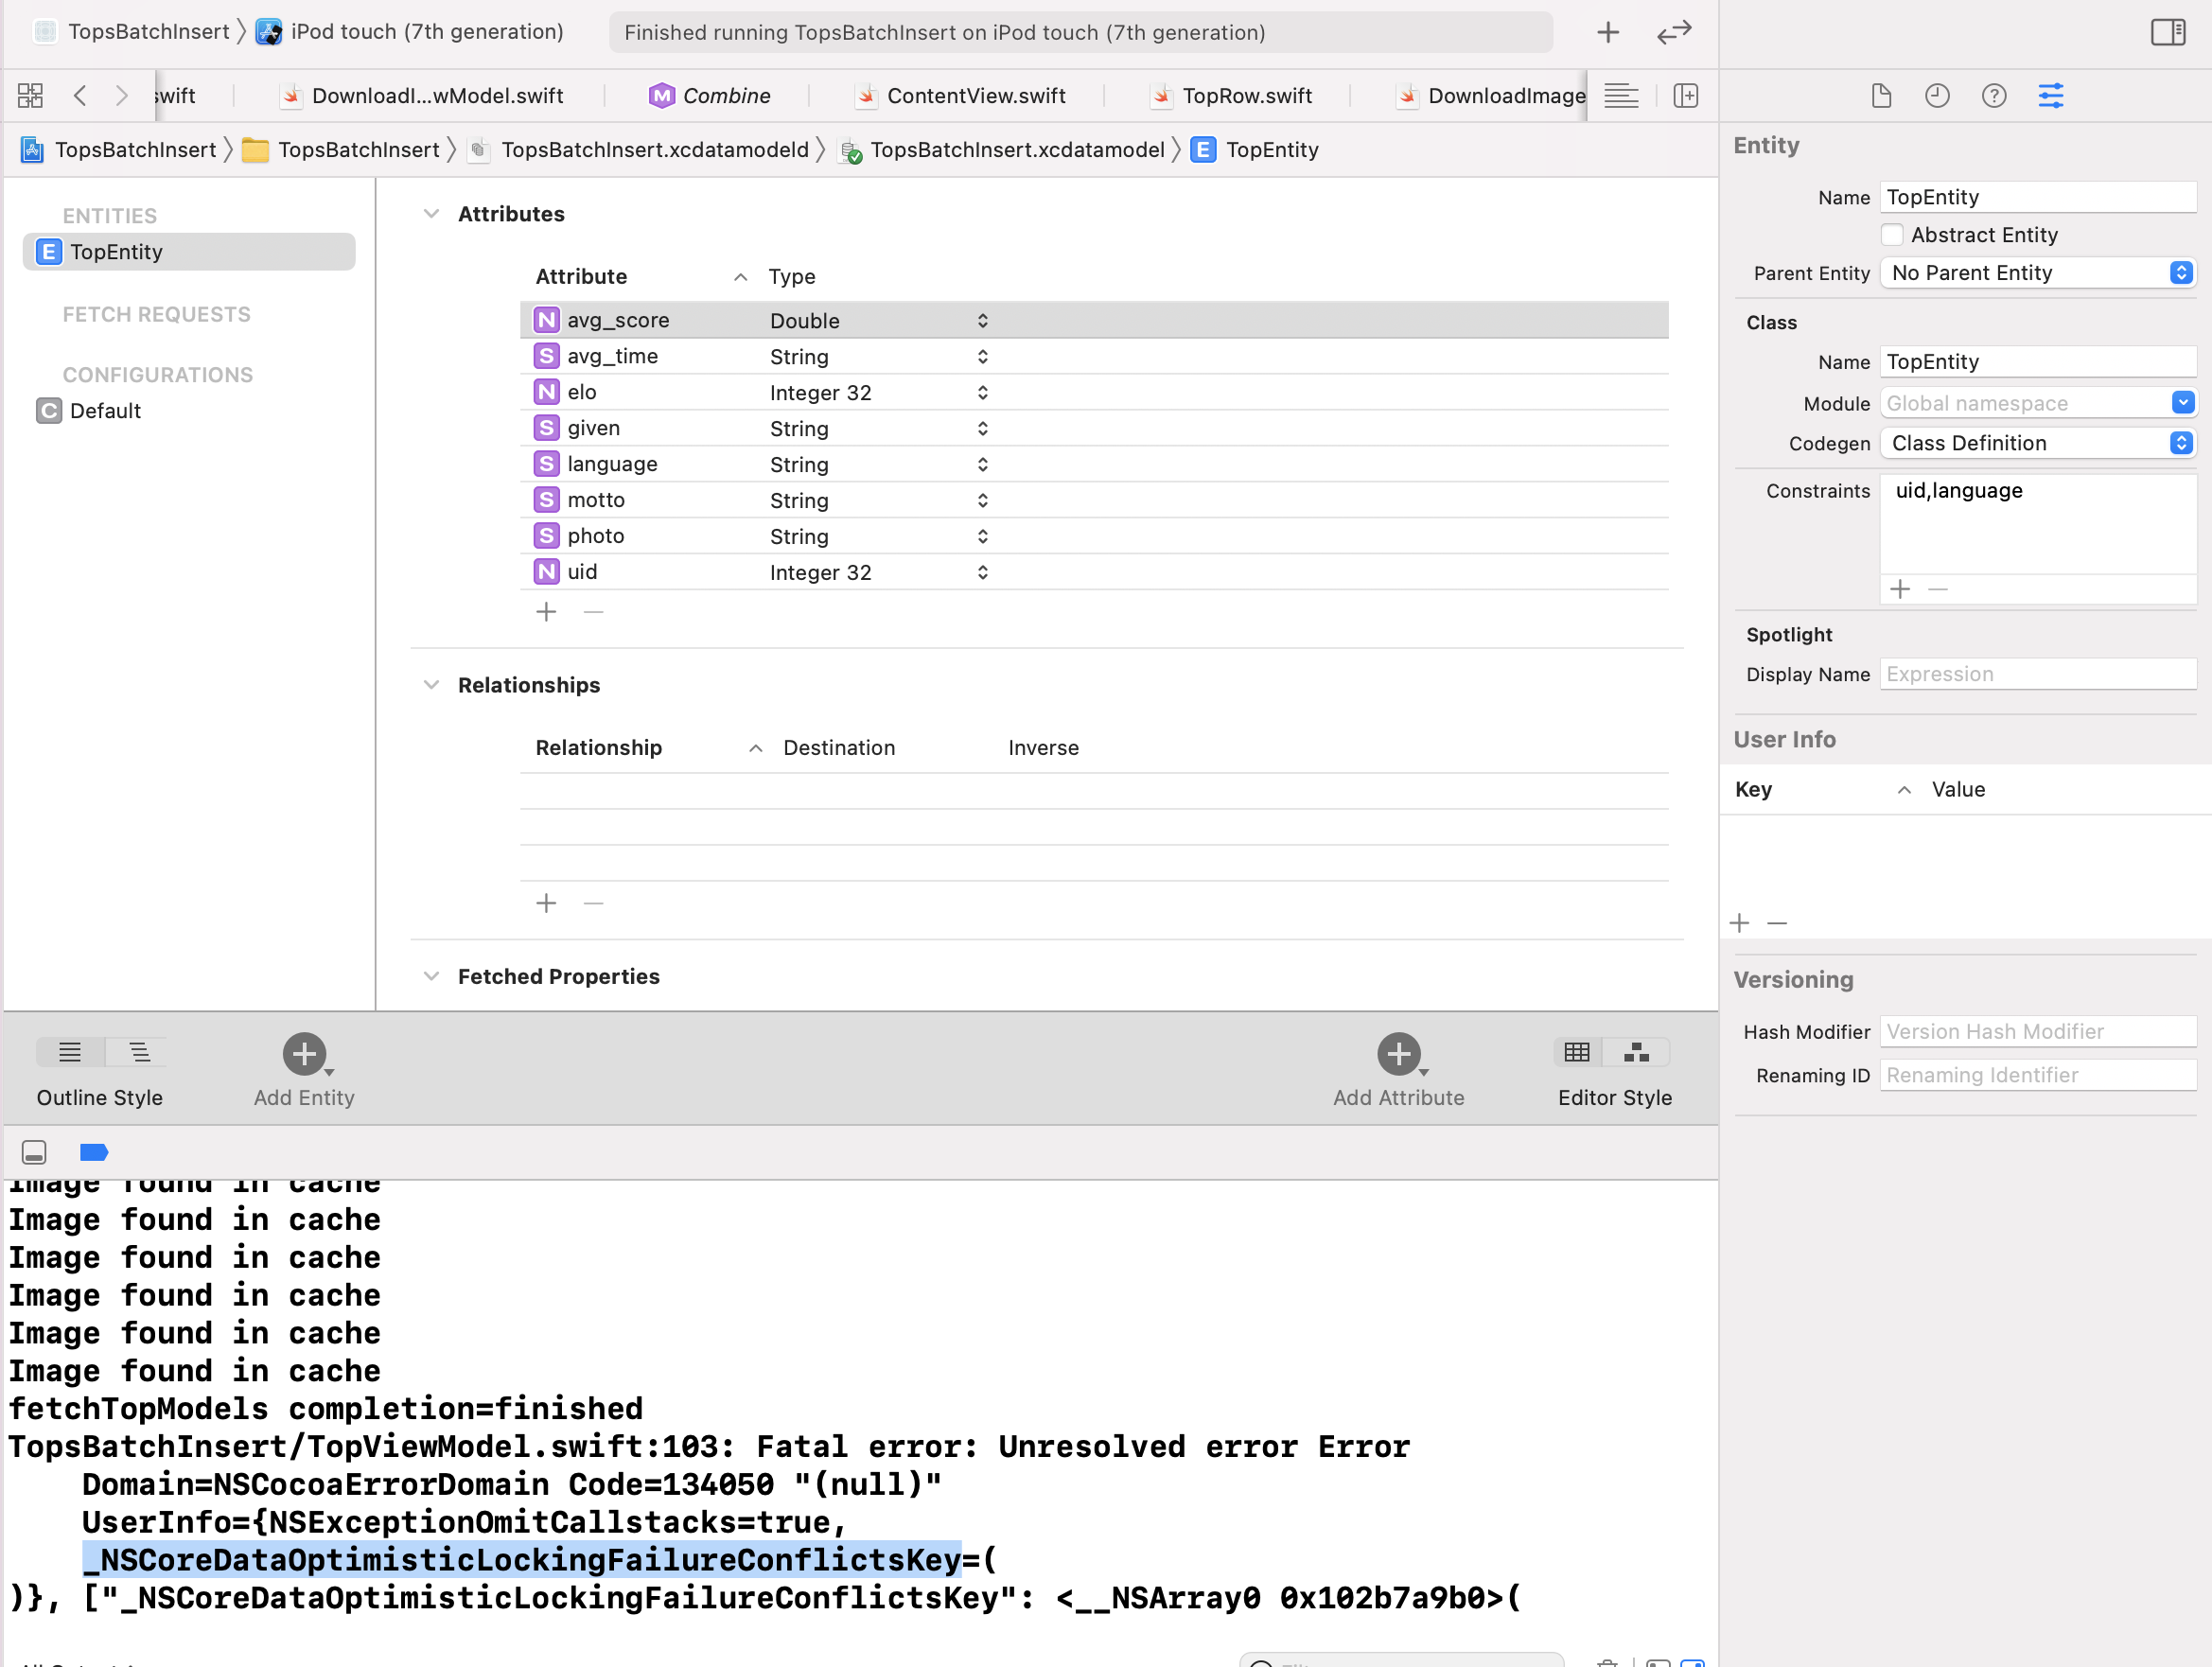The image size is (2212, 1667).
Task: Hide the debug area icon
Action: pyautogui.click(x=34, y=1152)
